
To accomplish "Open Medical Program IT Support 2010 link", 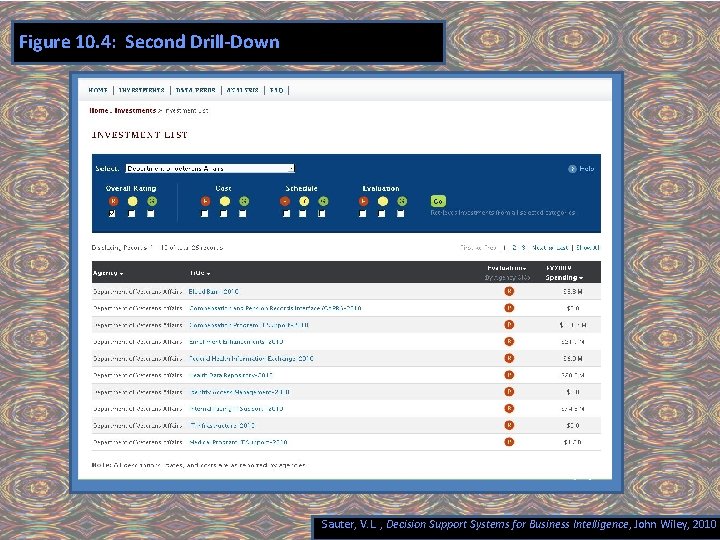I will point(238,442).
